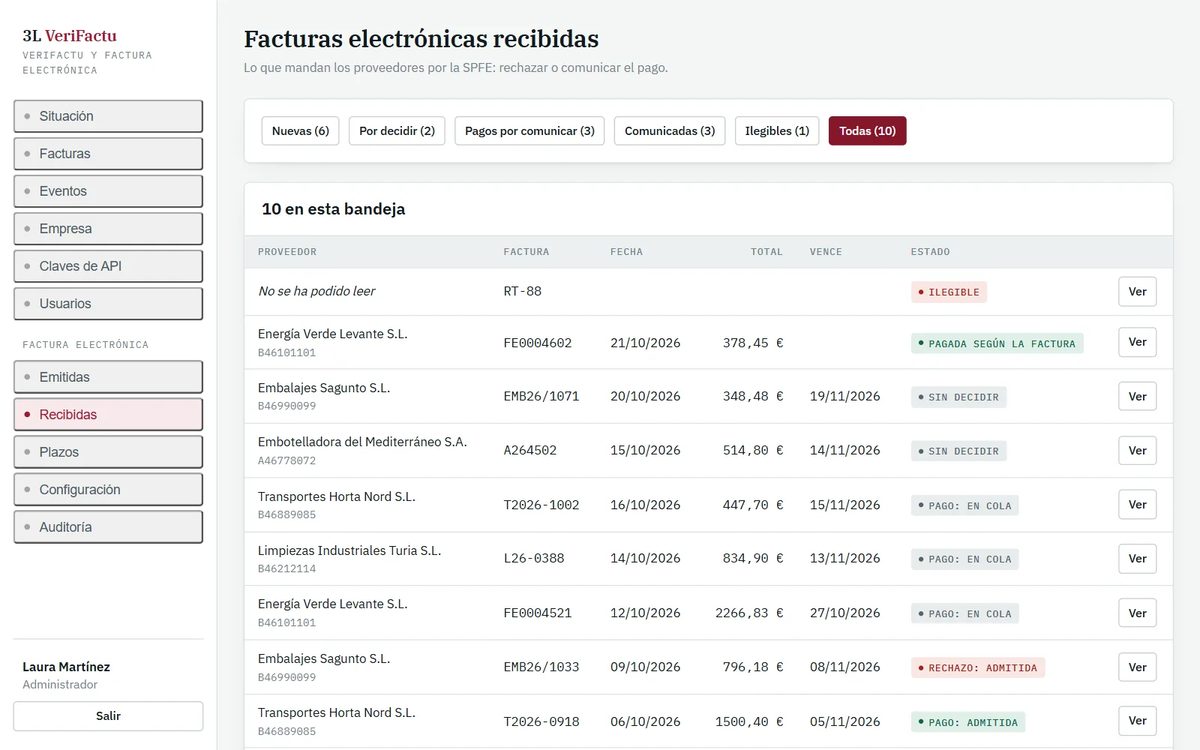Click Ver for invoice RT-88
The width and height of the screenshot is (1200, 750).
point(1137,292)
